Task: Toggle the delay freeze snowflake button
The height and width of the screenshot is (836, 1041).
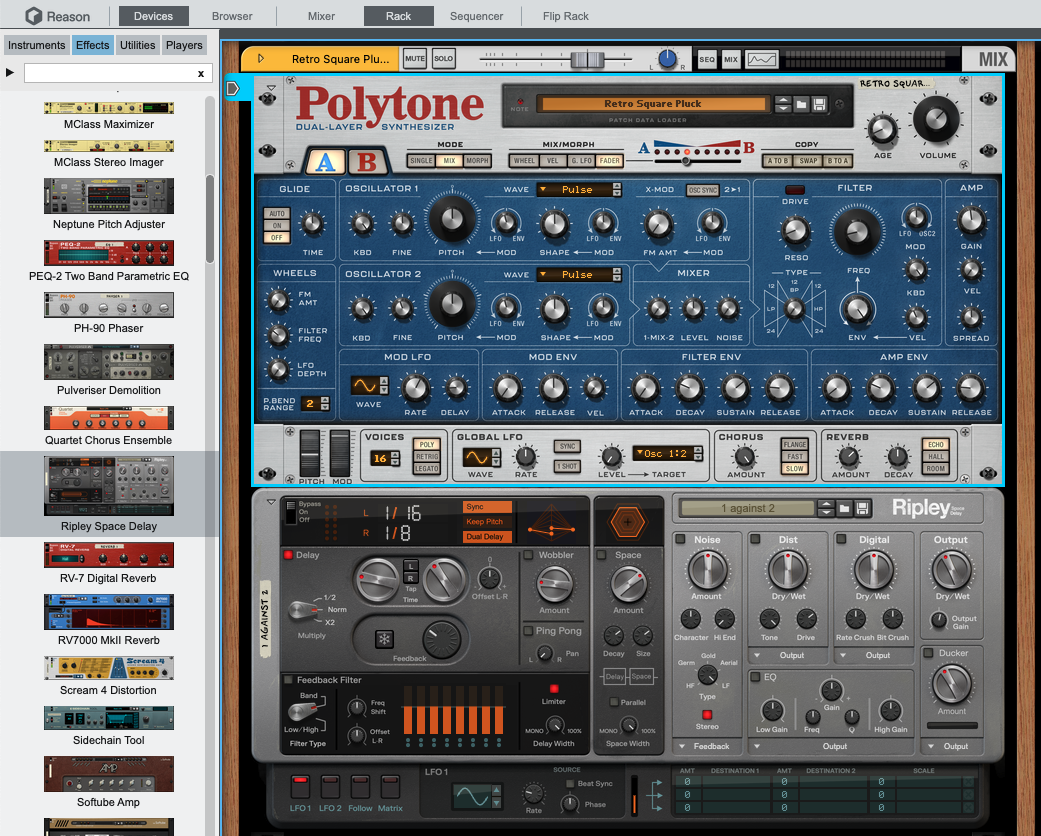Action: pyautogui.click(x=384, y=639)
